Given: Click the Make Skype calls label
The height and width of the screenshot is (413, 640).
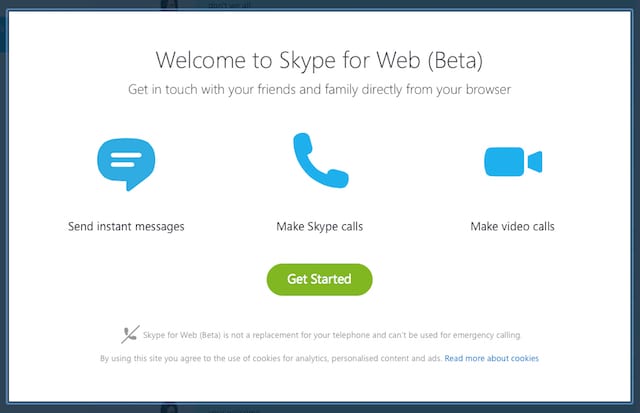Looking at the screenshot, I should [319, 227].
